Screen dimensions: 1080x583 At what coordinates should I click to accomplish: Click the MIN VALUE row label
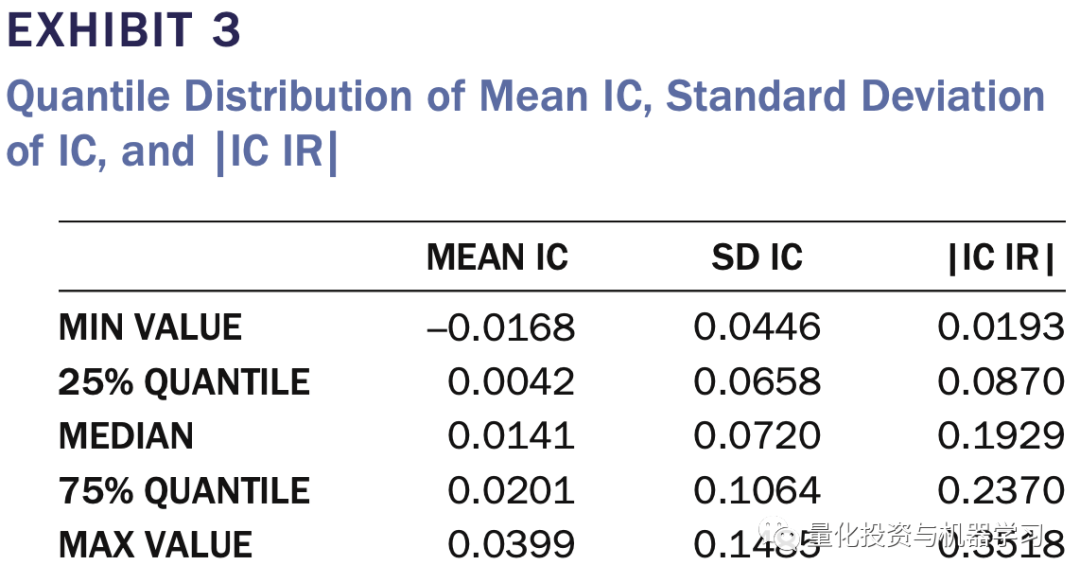tap(150, 327)
